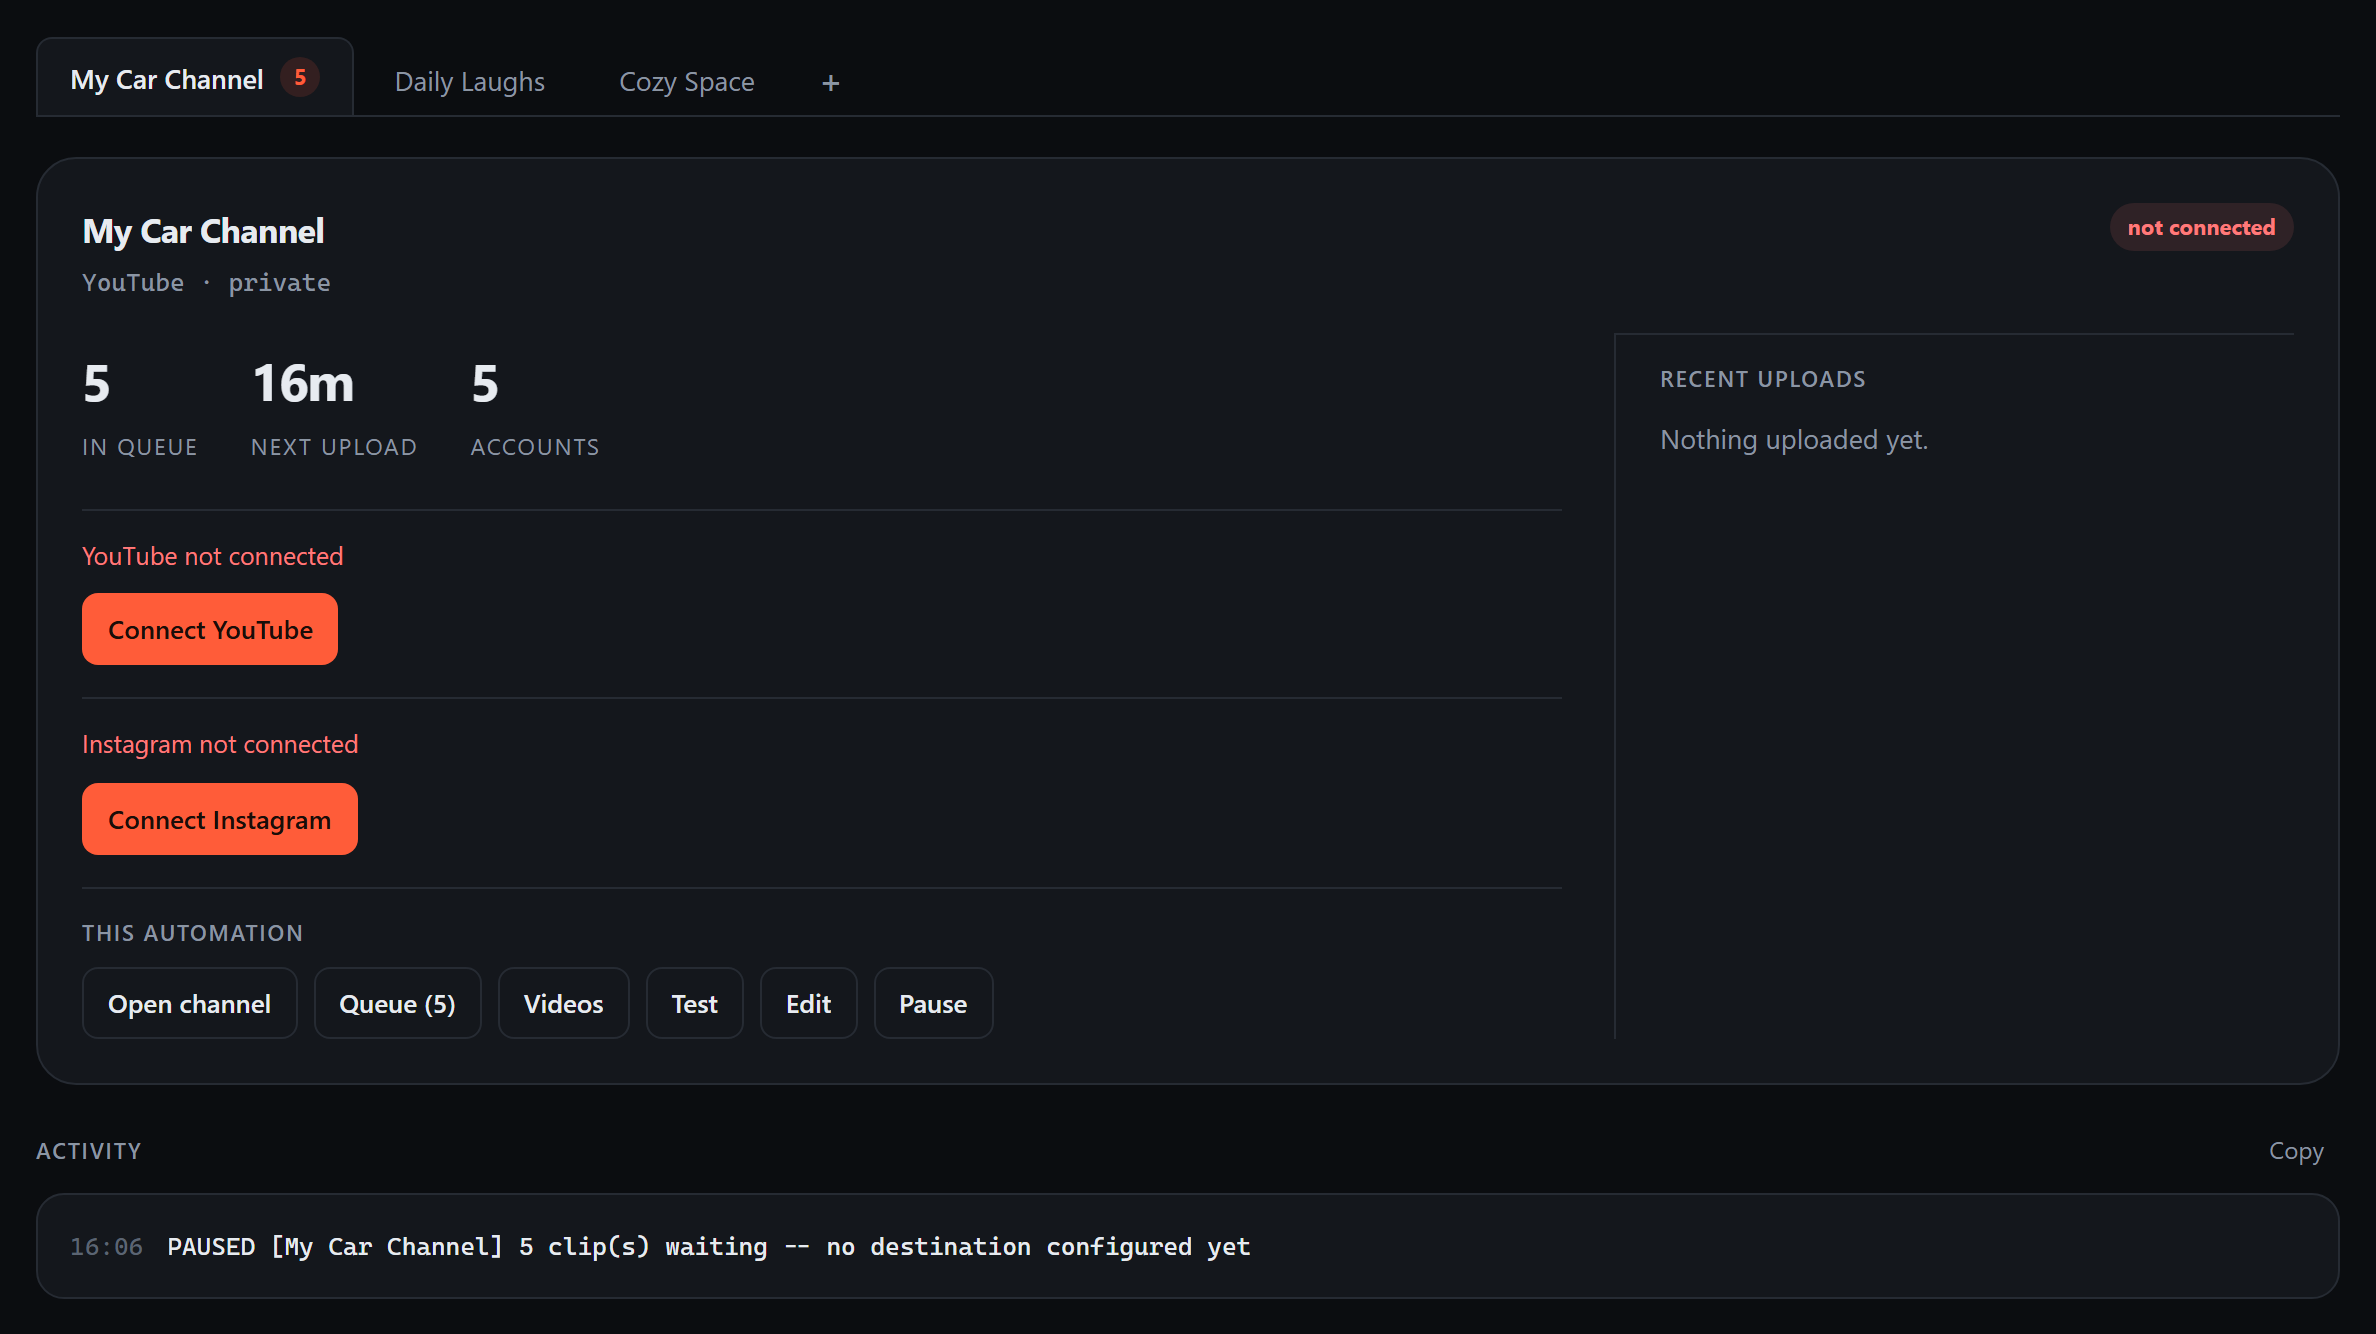Select the My Car Channel heading

pyautogui.click(x=203, y=231)
